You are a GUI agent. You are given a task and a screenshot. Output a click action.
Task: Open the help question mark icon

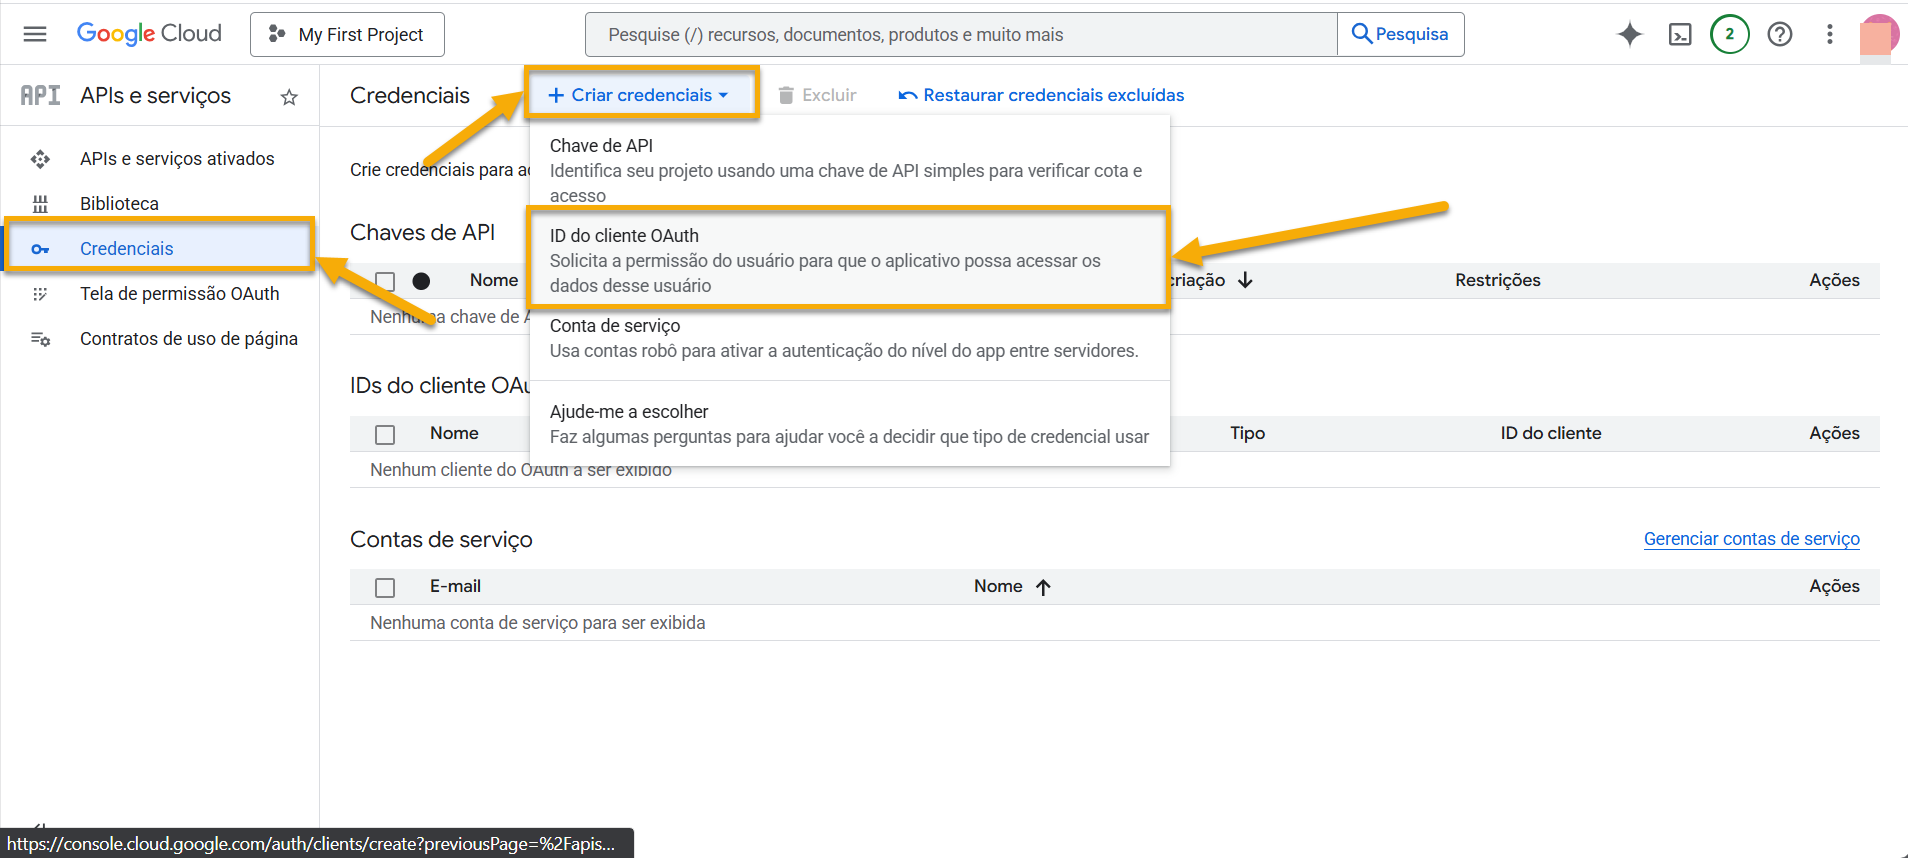(1780, 34)
